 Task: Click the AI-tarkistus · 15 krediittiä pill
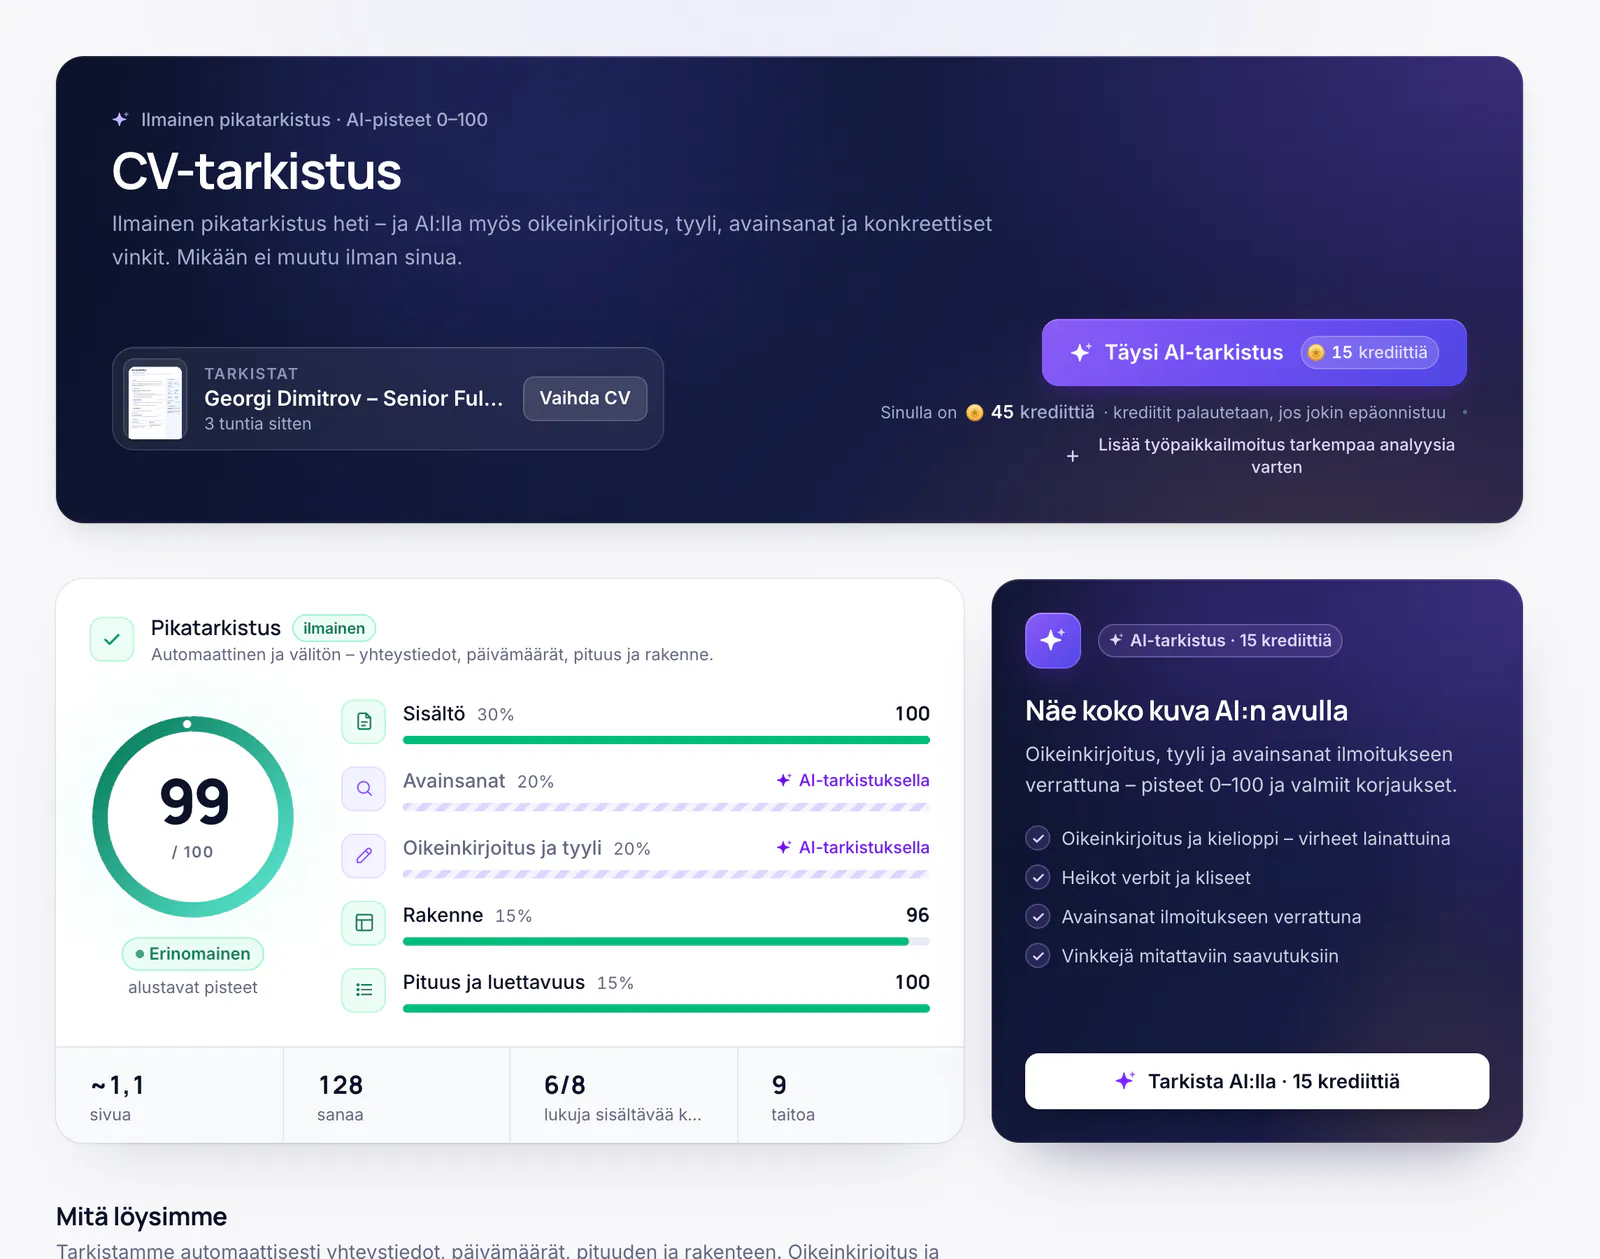click(x=1220, y=640)
